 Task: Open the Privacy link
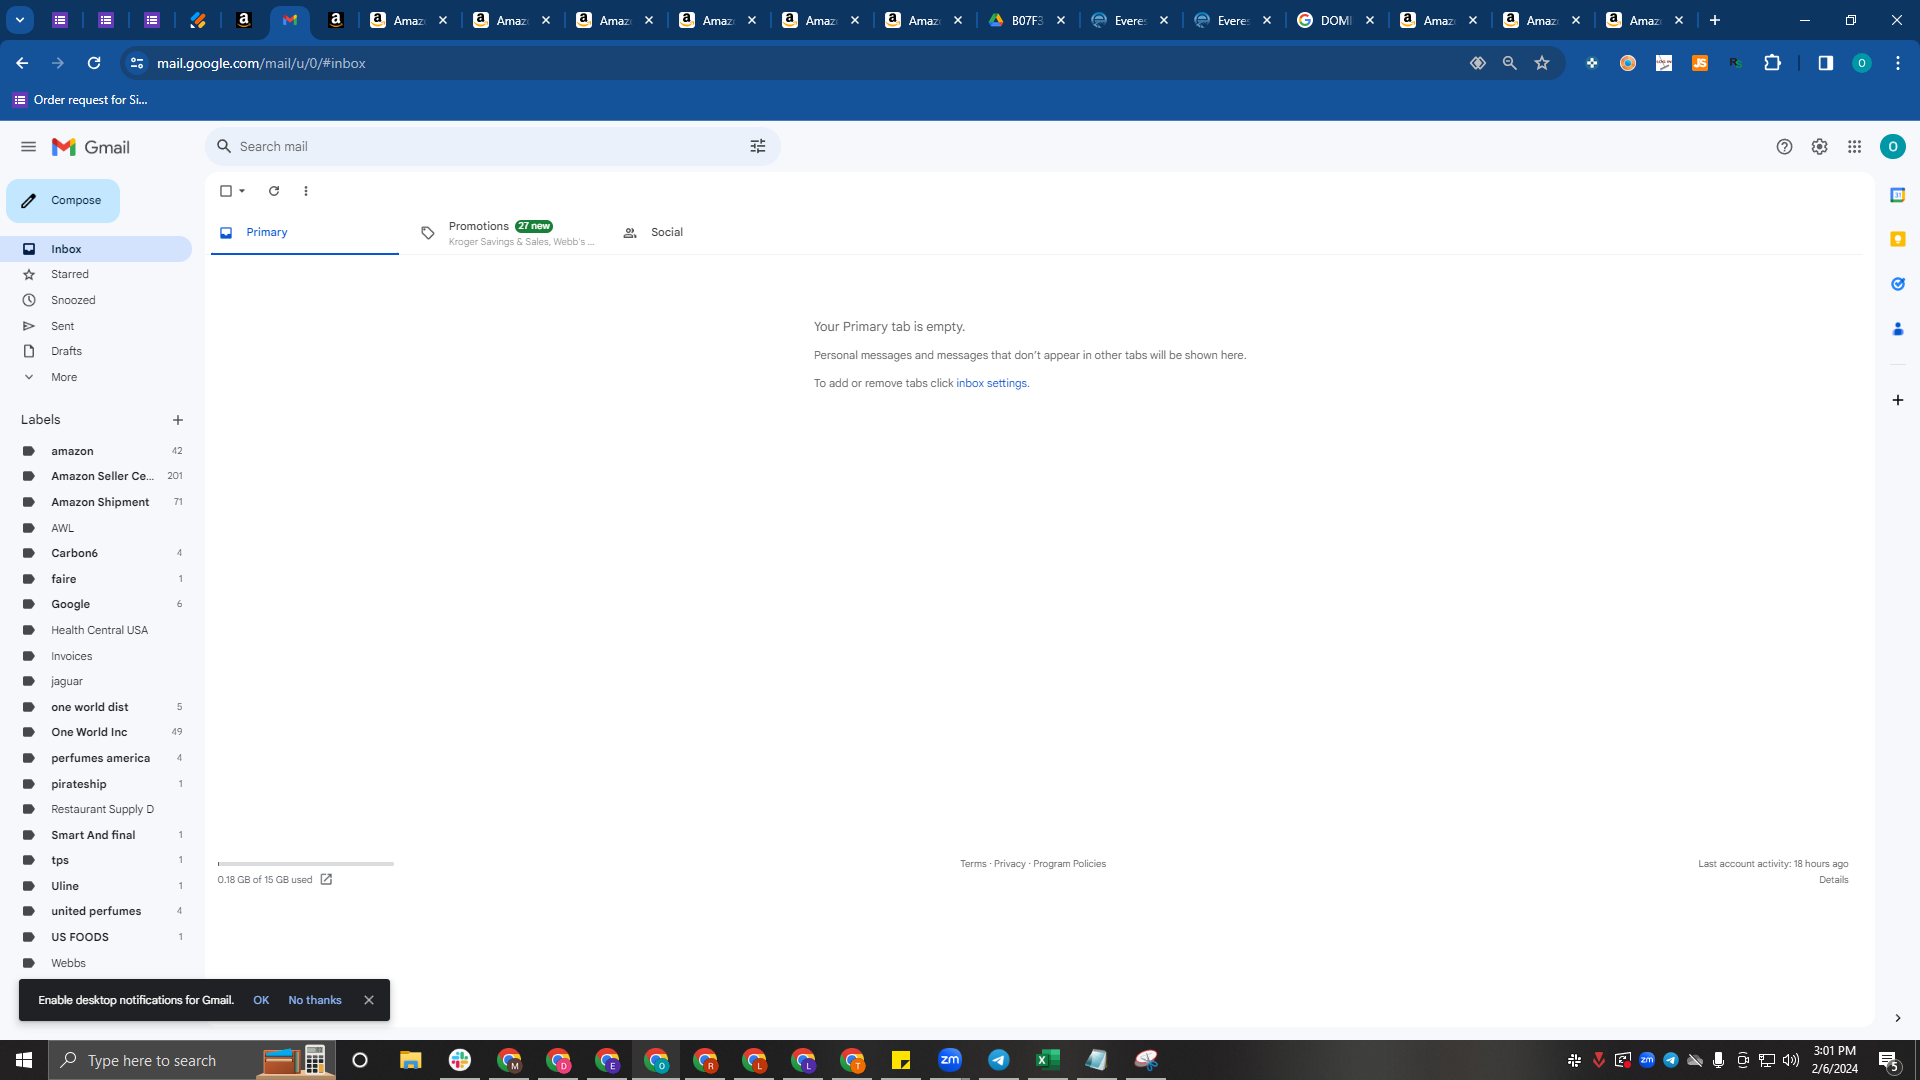[x=1010, y=864]
